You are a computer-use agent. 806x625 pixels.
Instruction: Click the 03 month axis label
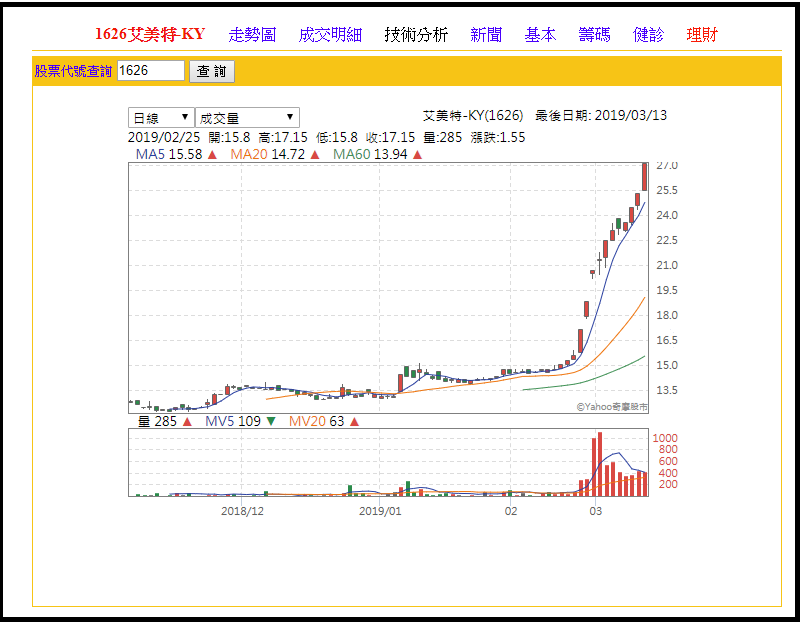click(595, 511)
